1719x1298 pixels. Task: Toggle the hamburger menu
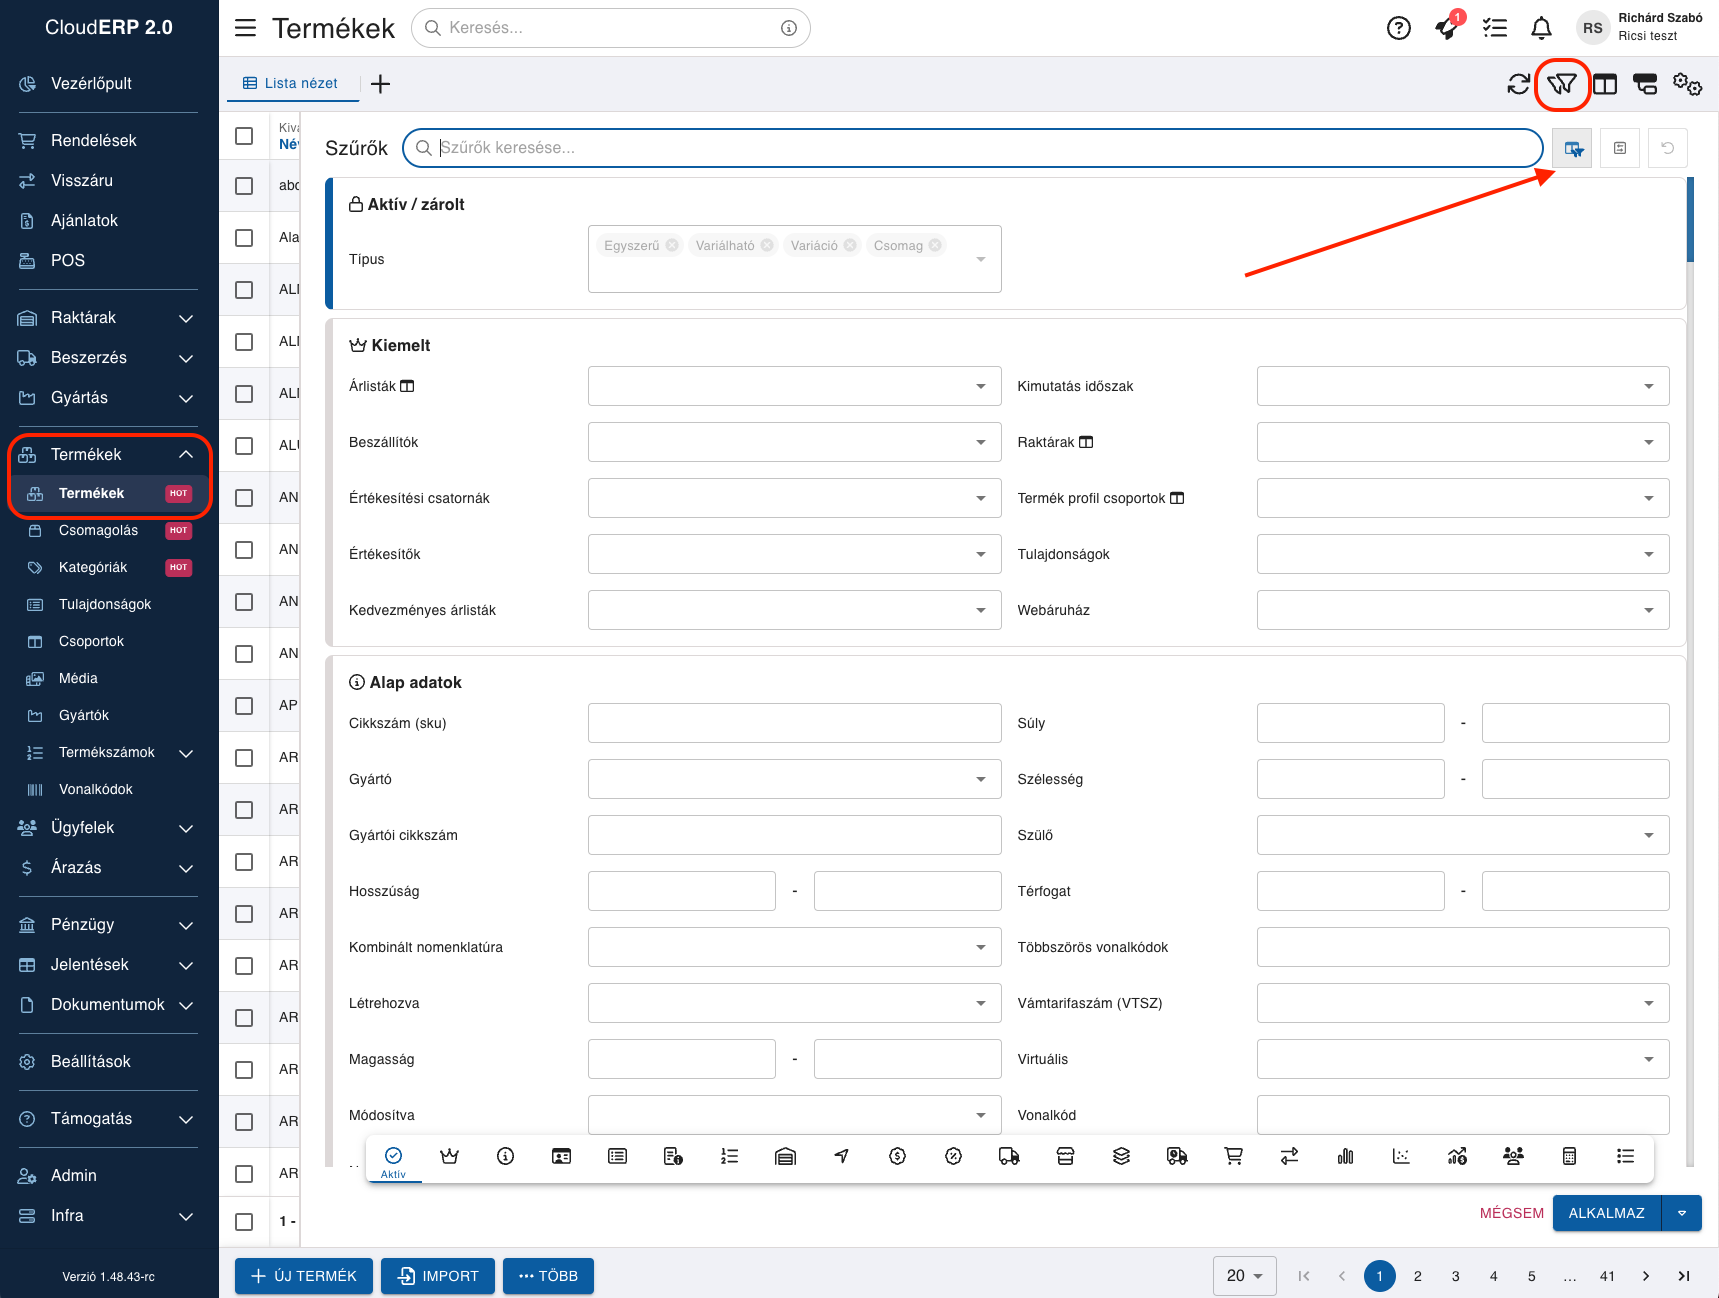(245, 28)
